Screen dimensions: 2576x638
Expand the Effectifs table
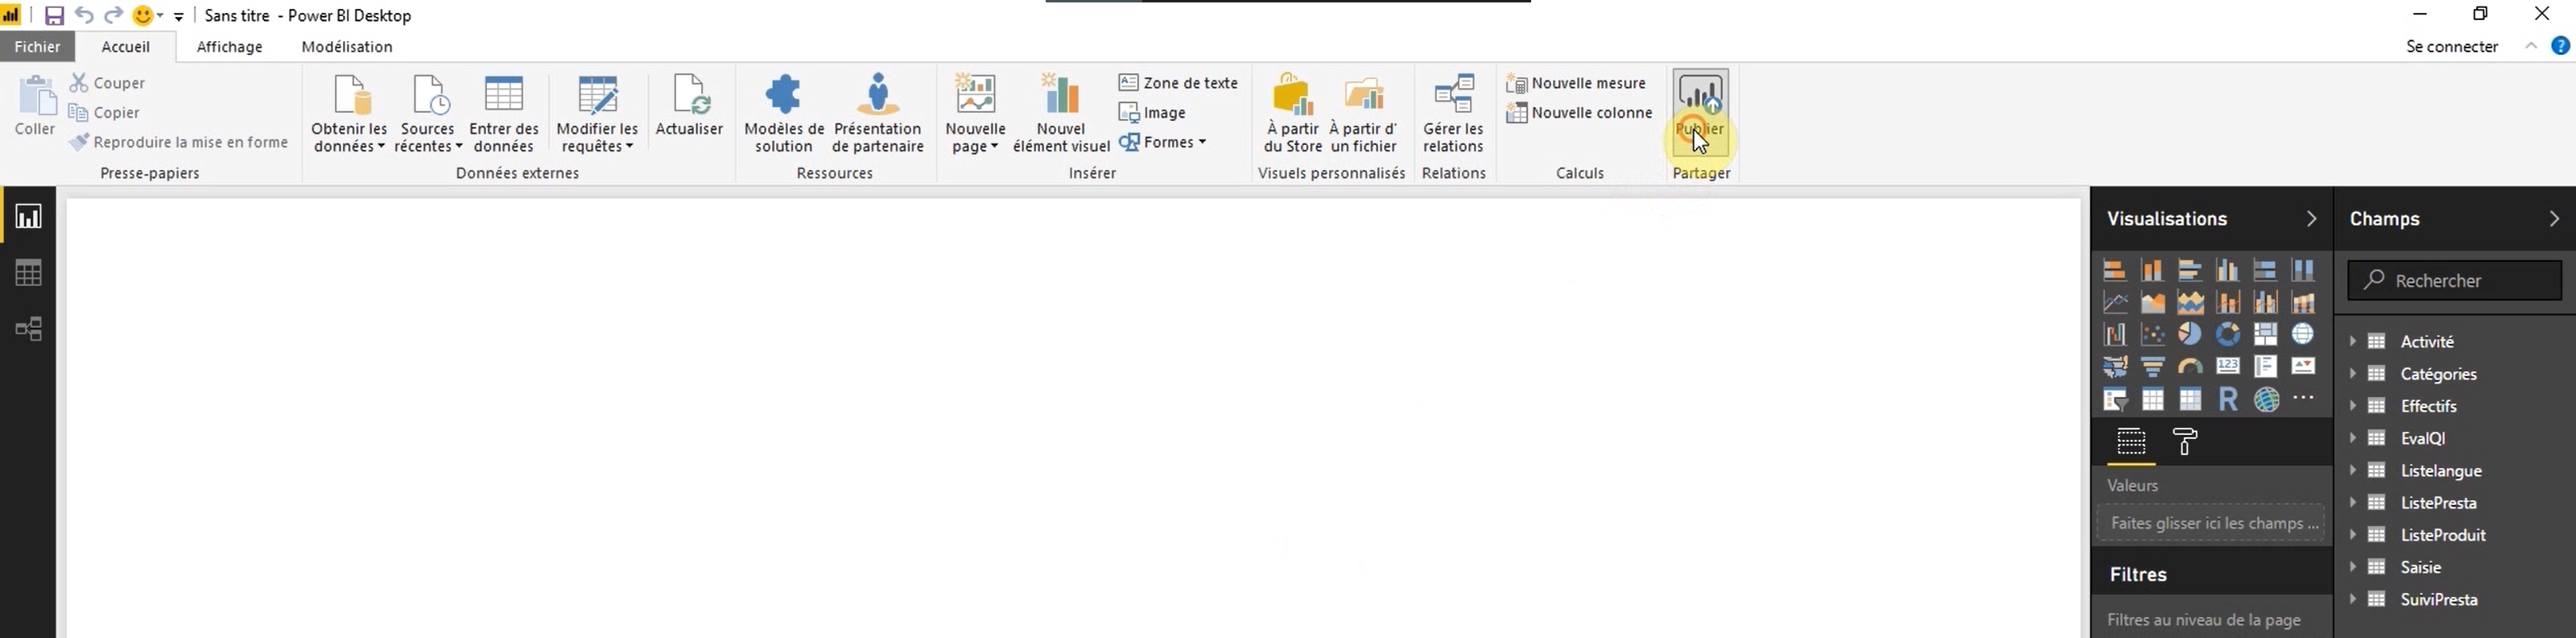(2353, 405)
